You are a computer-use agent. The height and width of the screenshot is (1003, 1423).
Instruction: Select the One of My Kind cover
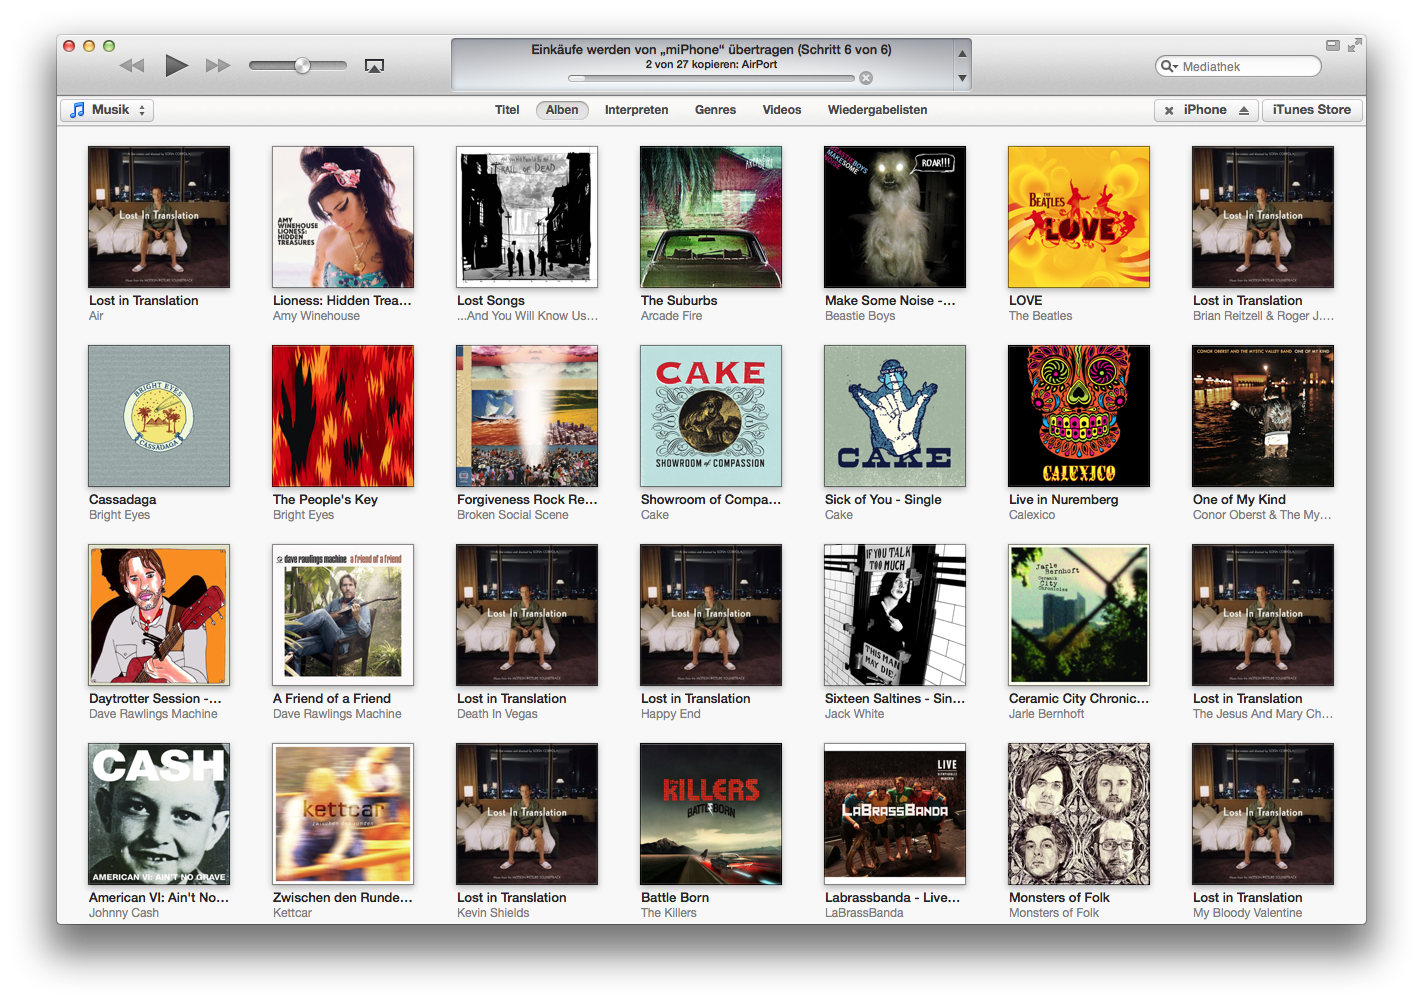(x=1263, y=416)
